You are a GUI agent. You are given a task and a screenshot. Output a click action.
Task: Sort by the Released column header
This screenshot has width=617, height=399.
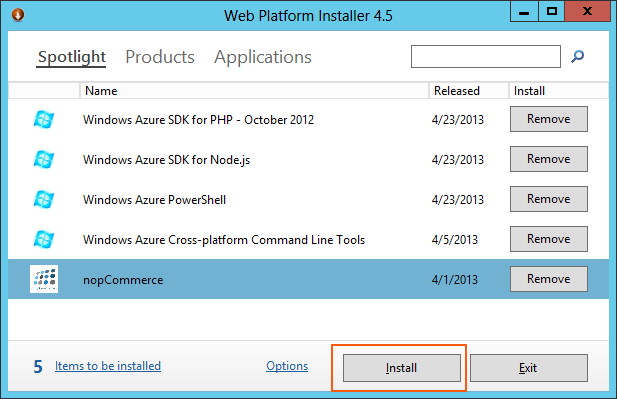(468, 91)
